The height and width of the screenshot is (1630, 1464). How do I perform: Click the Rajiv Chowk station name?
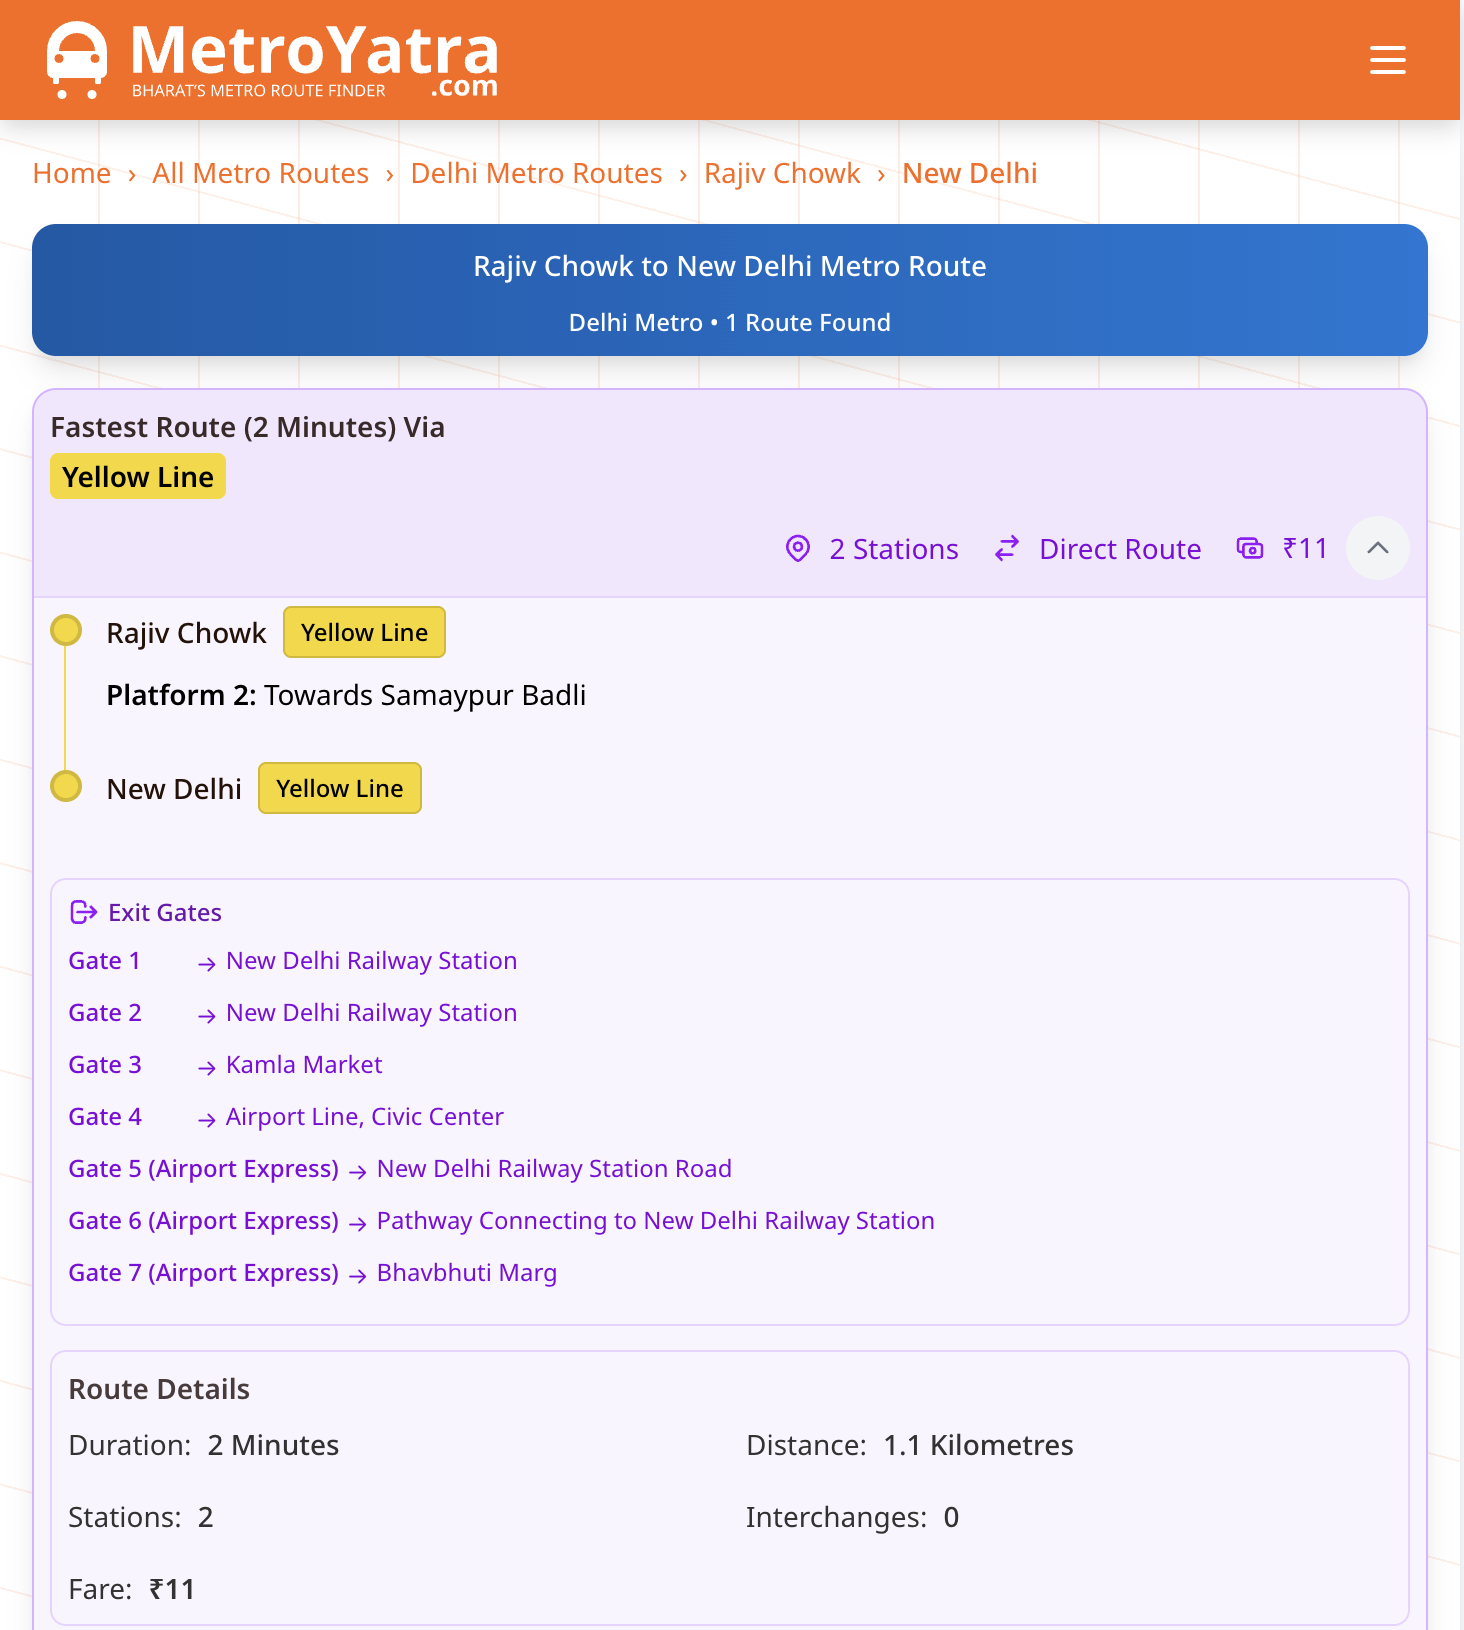tap(187, 633)
